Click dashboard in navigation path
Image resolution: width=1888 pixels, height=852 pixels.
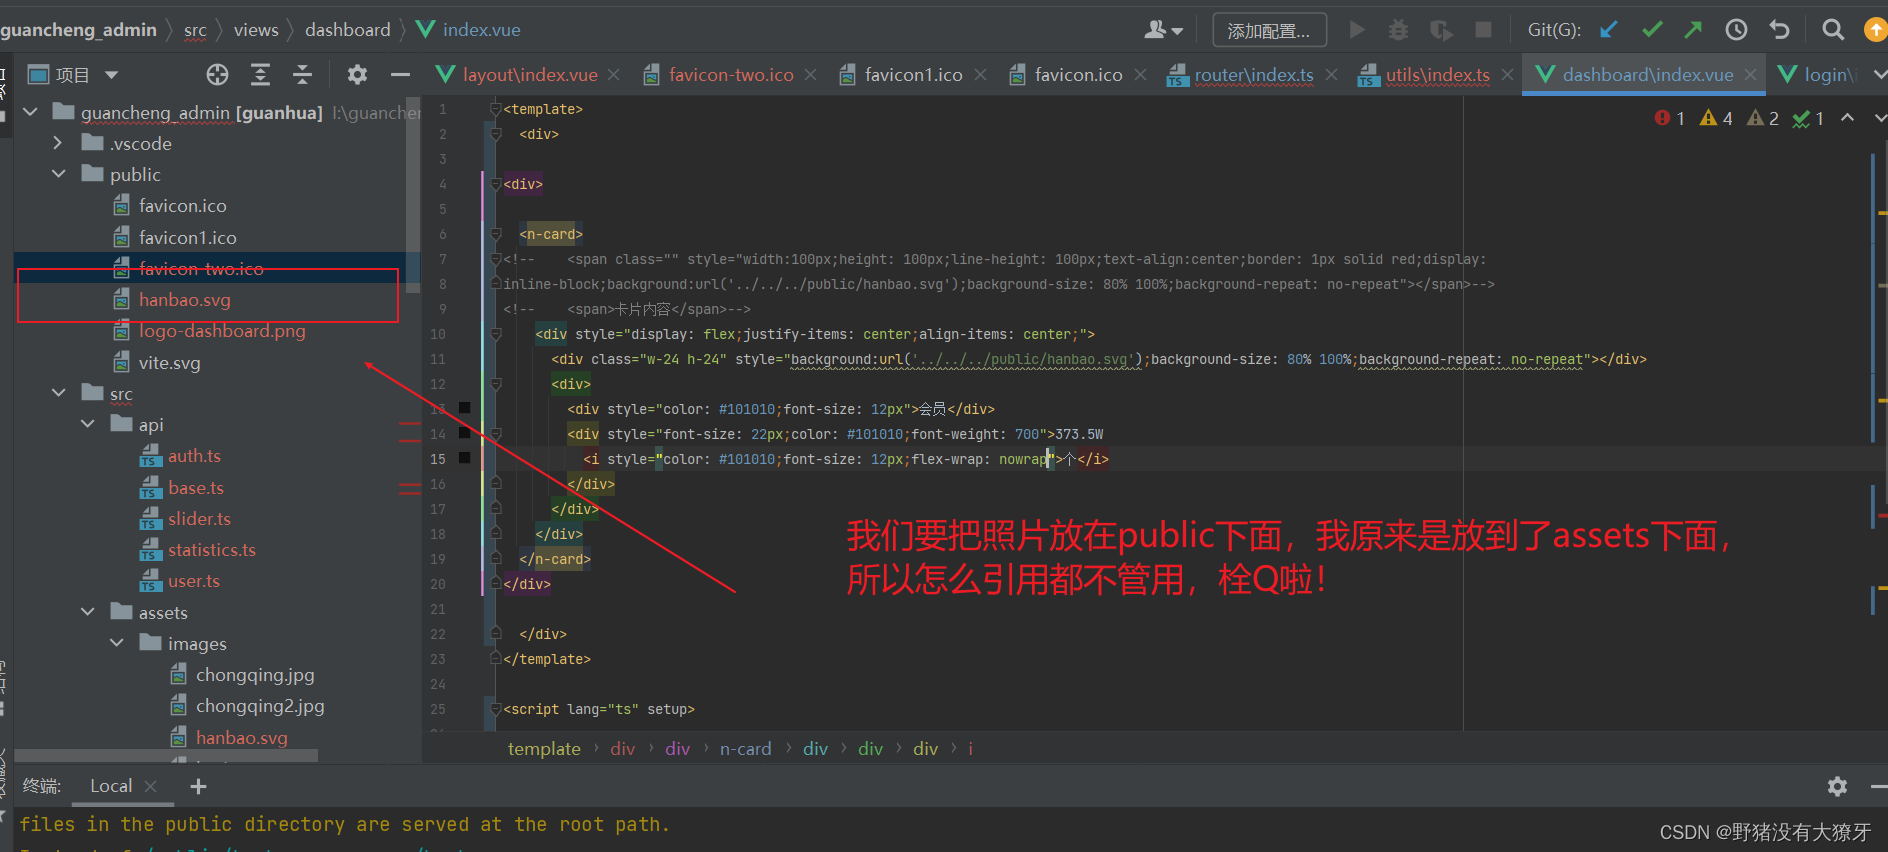(348, 30)
